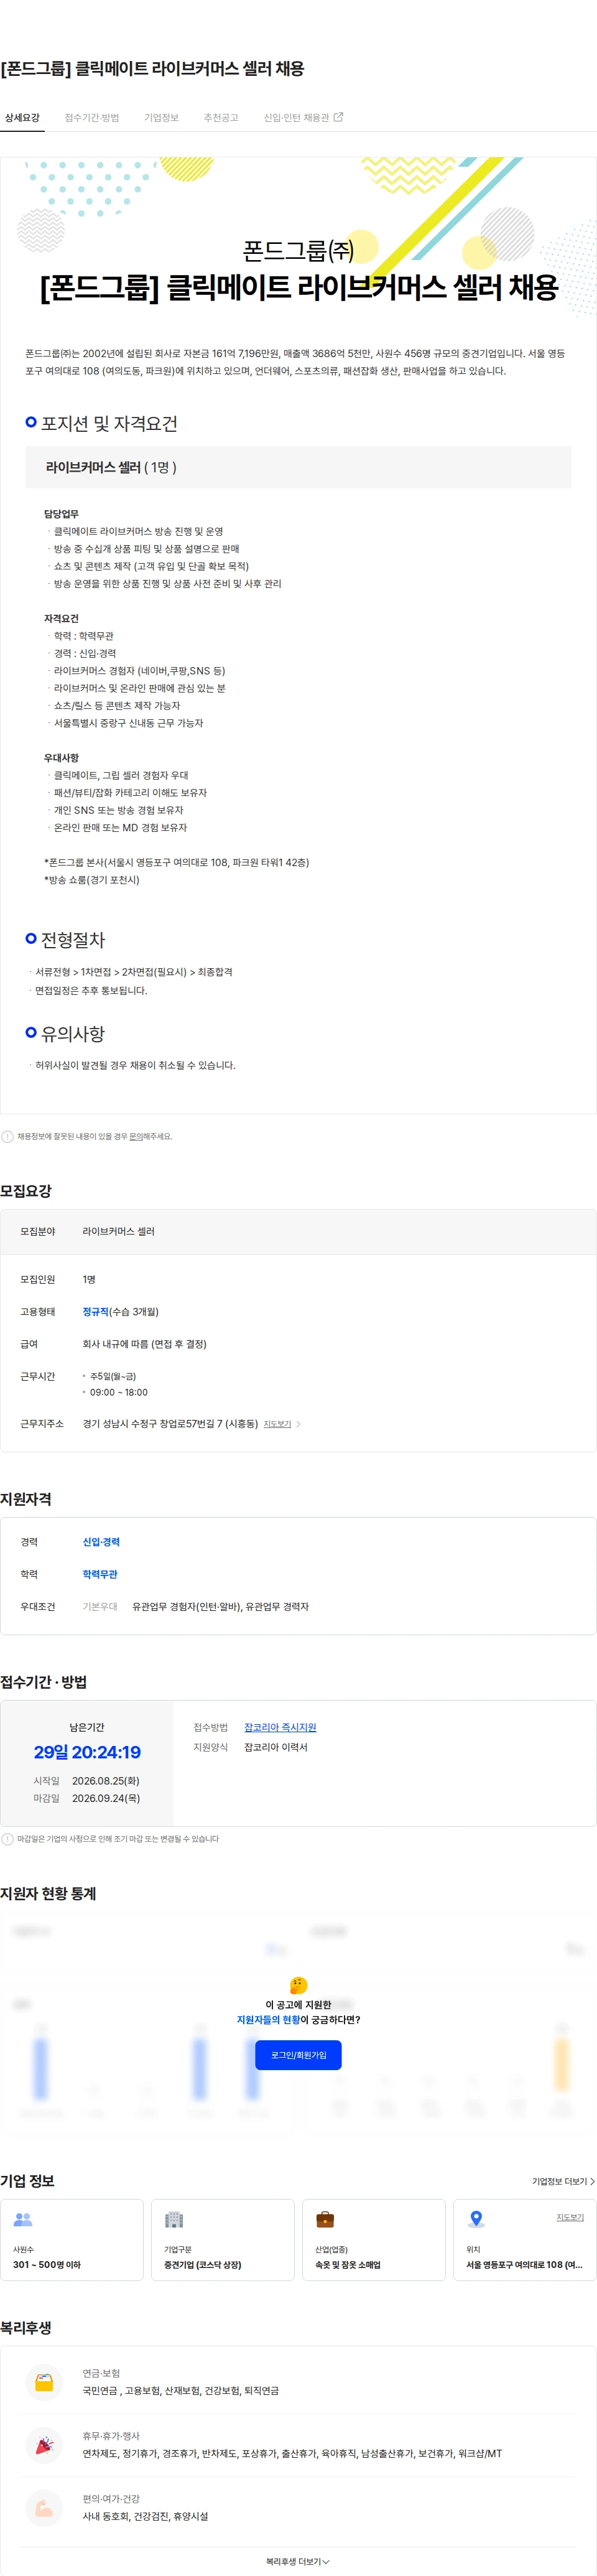Click external link icon beside 신입·인턴 채용관
The image size is (597, 2576).
coord(338,117)
